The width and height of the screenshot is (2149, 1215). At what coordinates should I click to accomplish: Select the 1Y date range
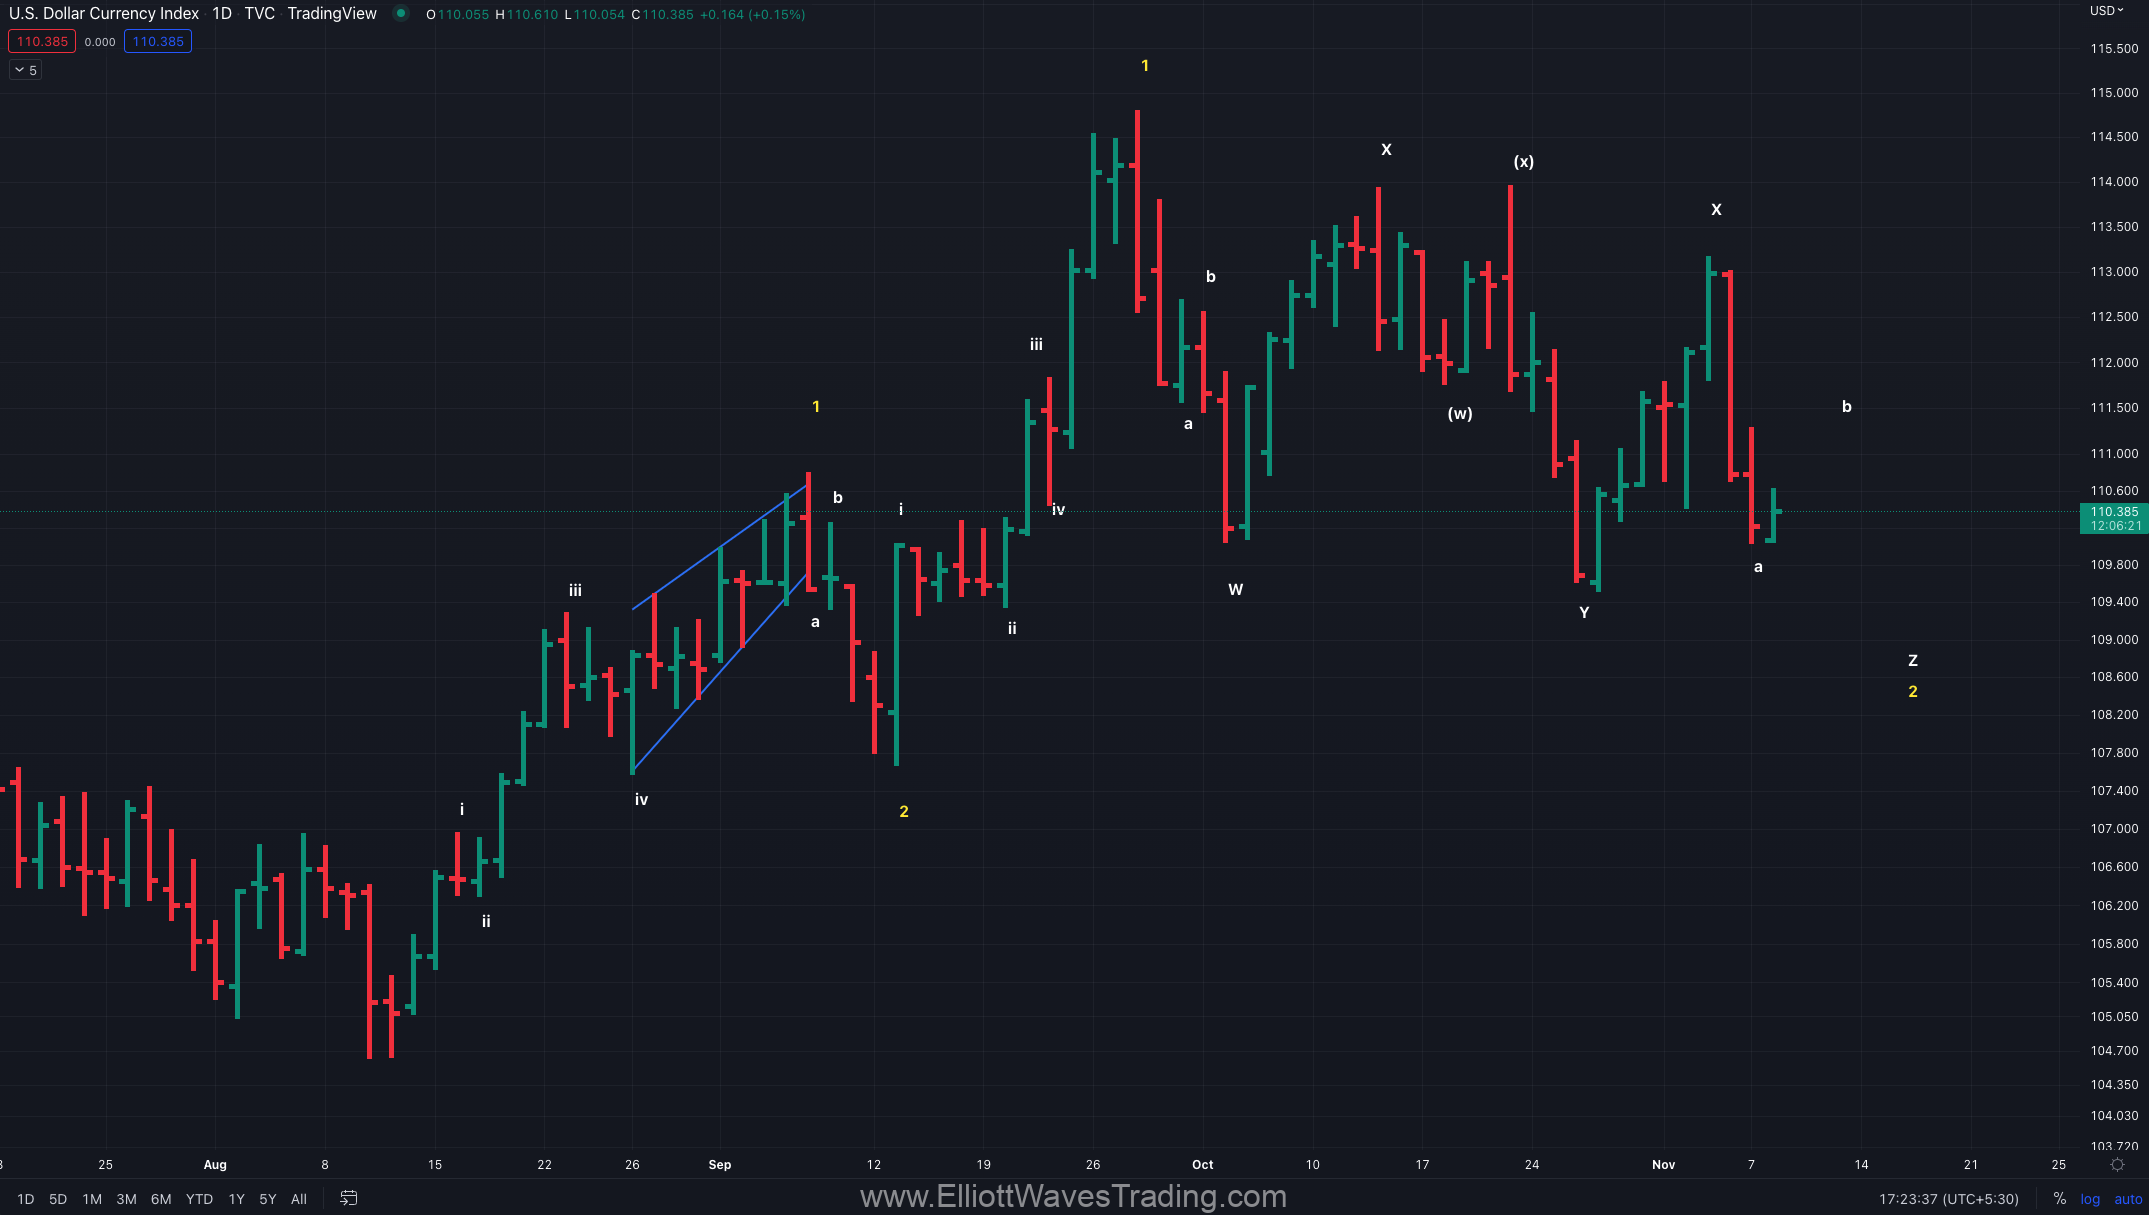click(x=237, y=1199)
